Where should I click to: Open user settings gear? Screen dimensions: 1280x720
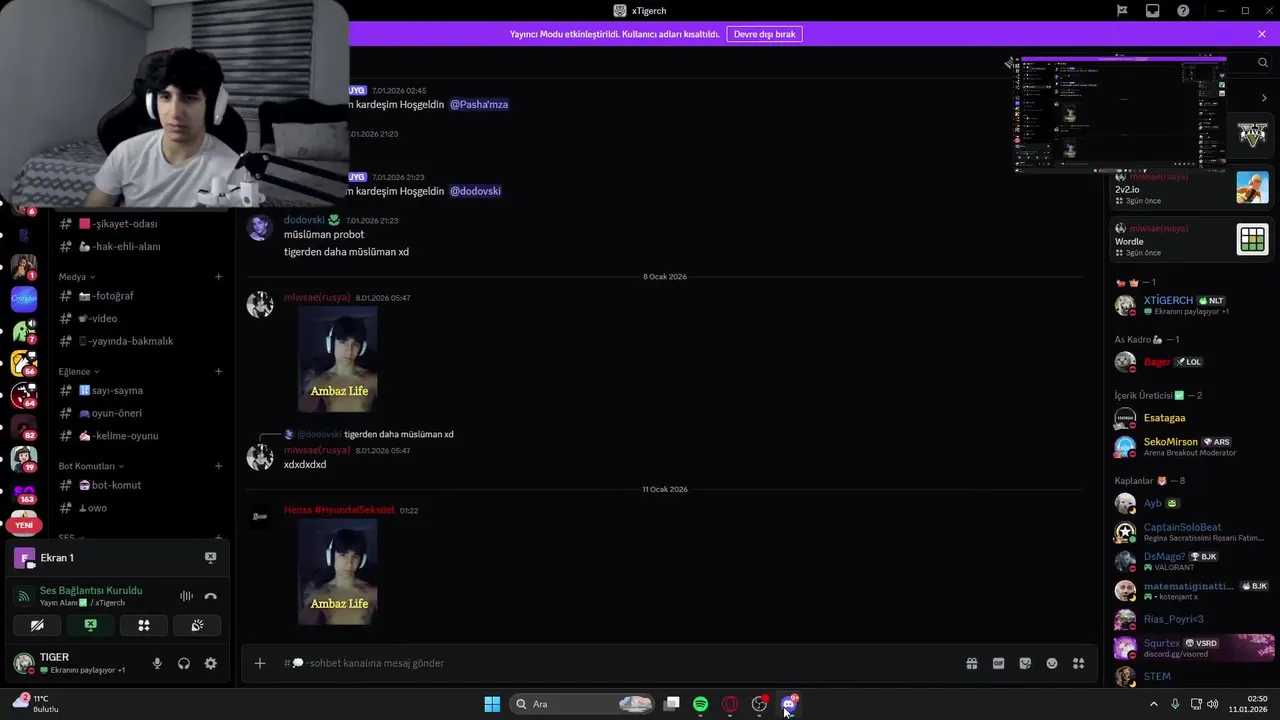point(210,663)
